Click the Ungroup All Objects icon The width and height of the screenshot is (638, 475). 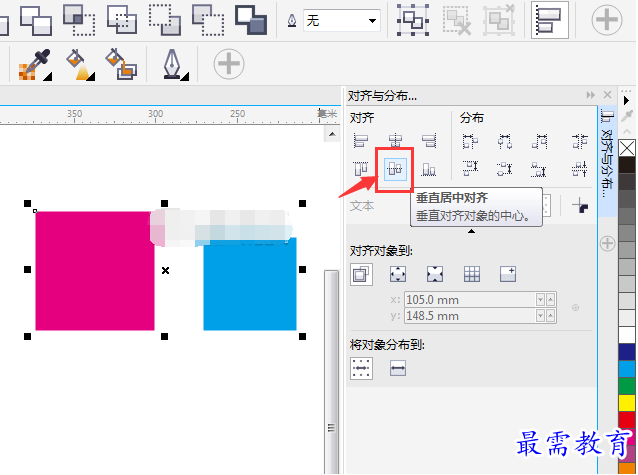coord(499,20)
